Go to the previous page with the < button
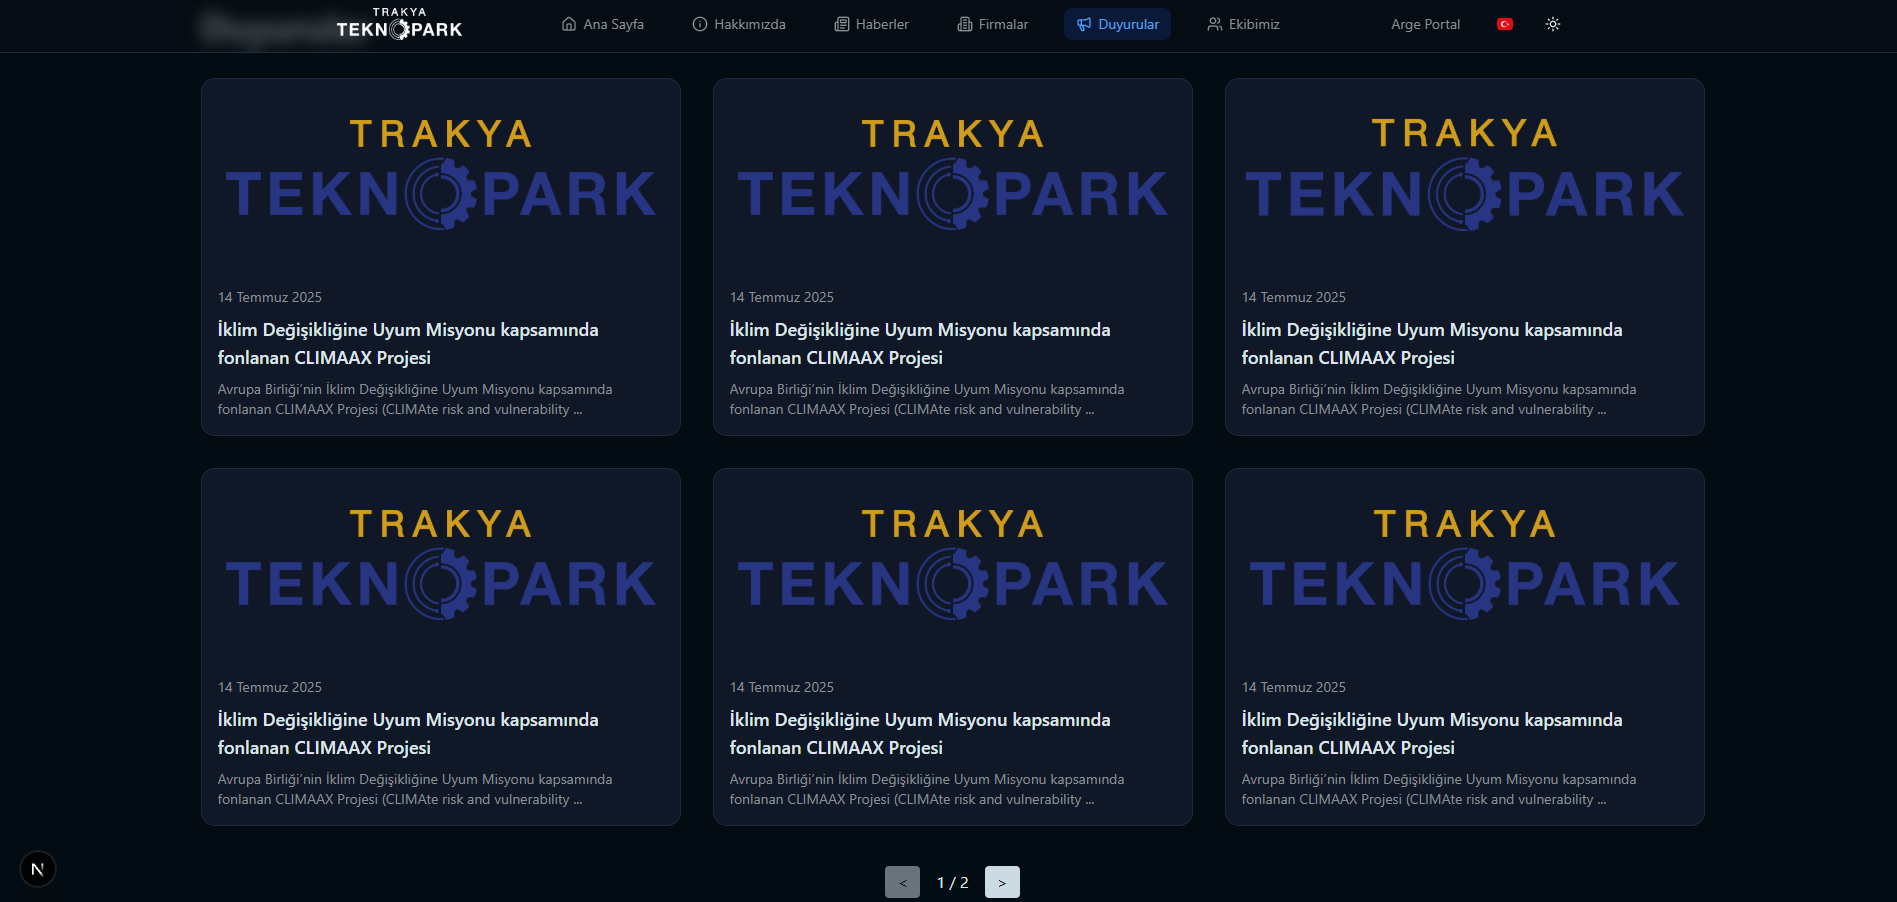This screenshot has height=902, width=1897. [902, 882]
